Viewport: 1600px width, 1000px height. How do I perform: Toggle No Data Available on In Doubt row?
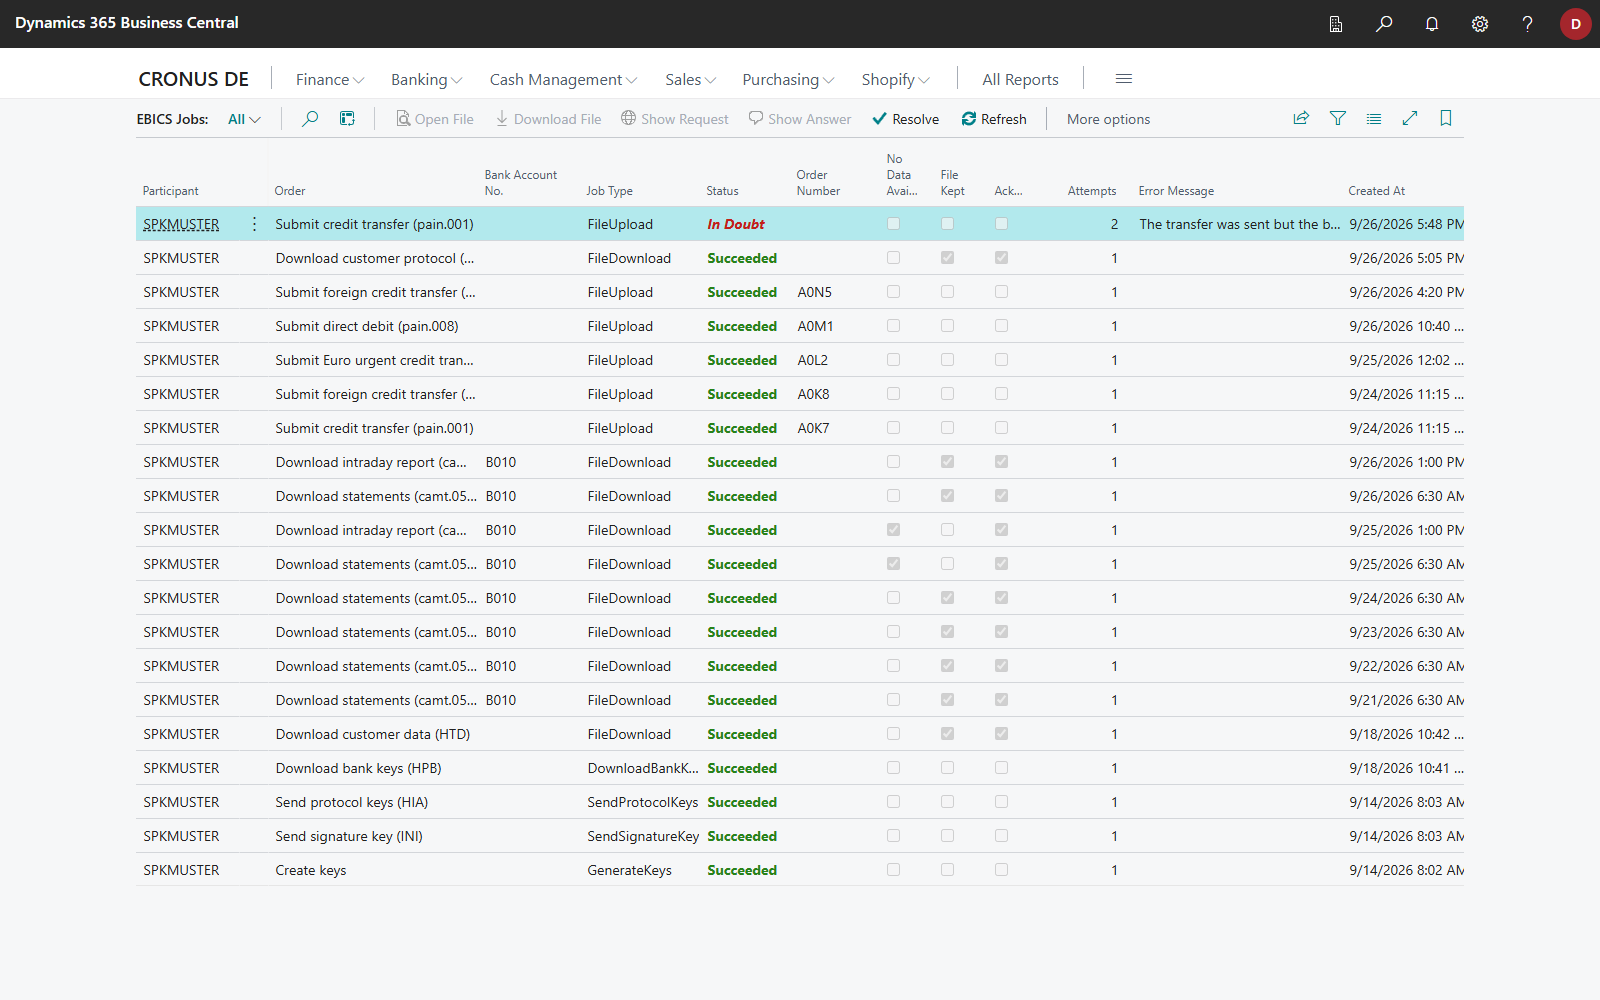coord(893,224)
